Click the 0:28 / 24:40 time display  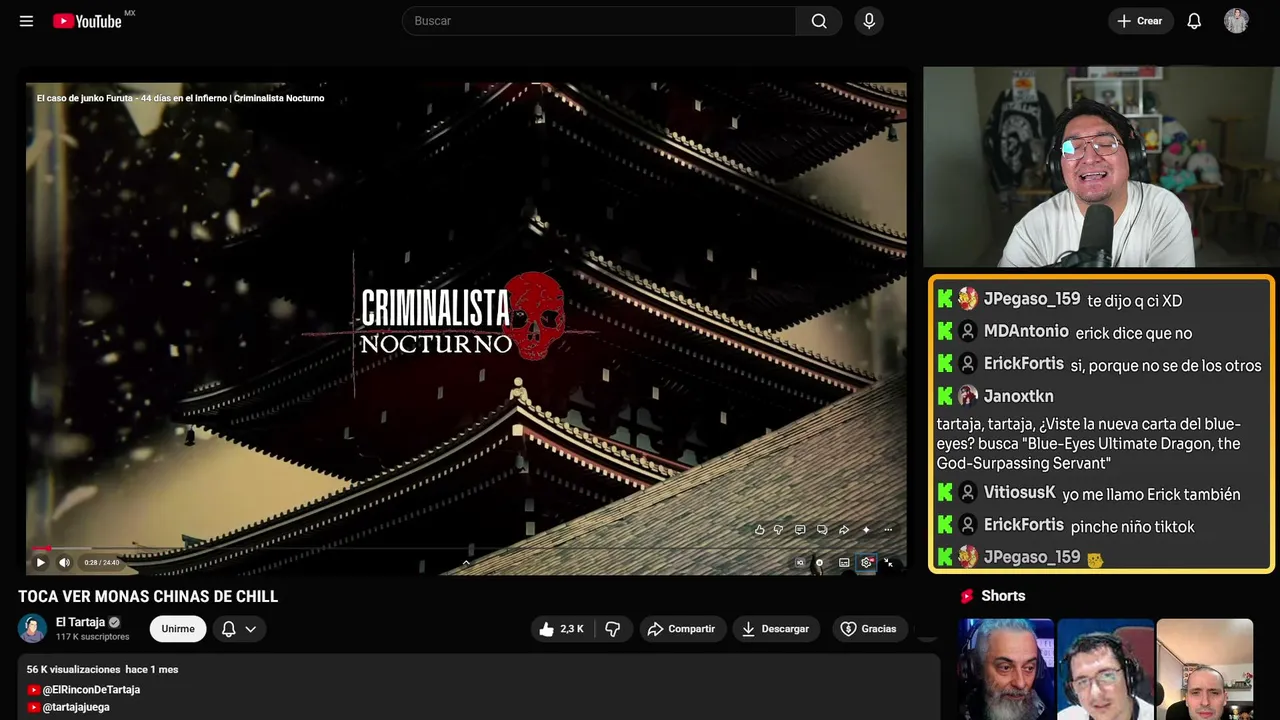click(102, 562)
